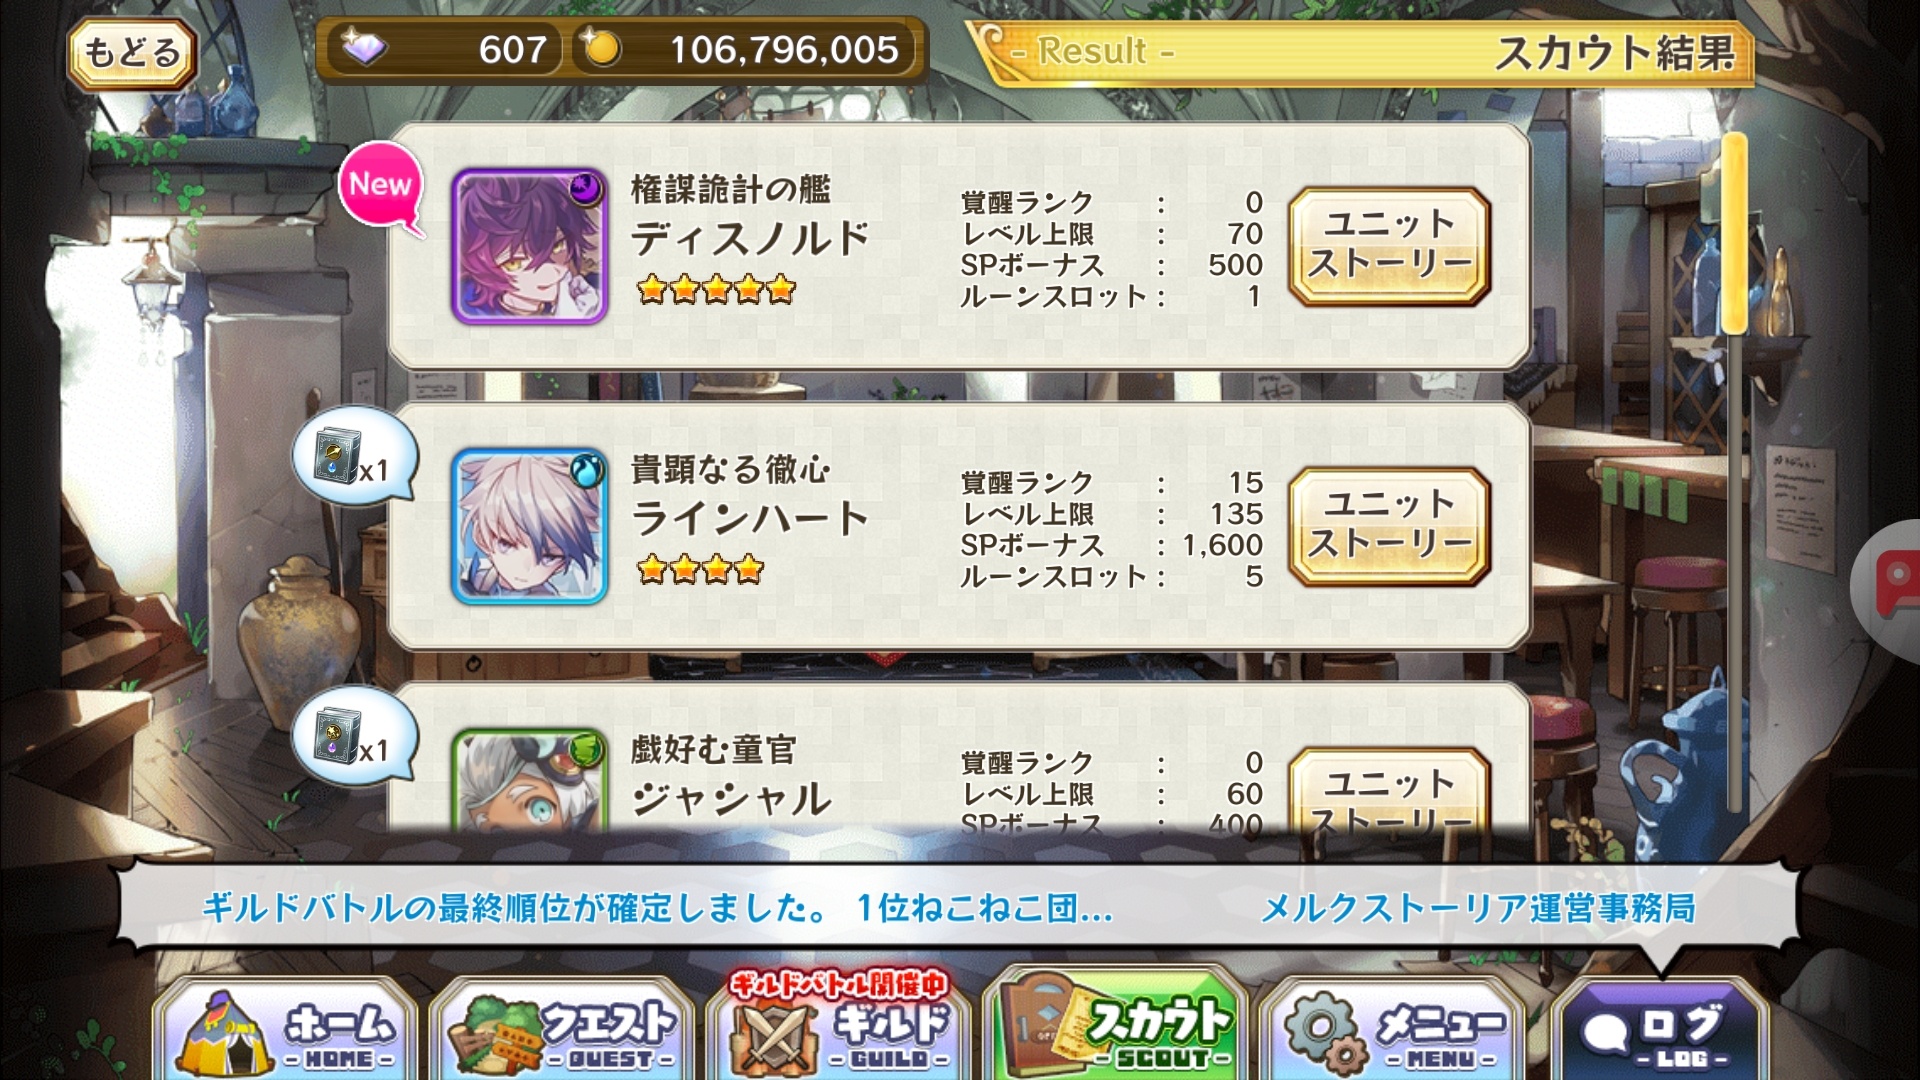Tap book item bubble beside ジャシャル
This screenshot has width=1920, height=1080.
[354, 738]
